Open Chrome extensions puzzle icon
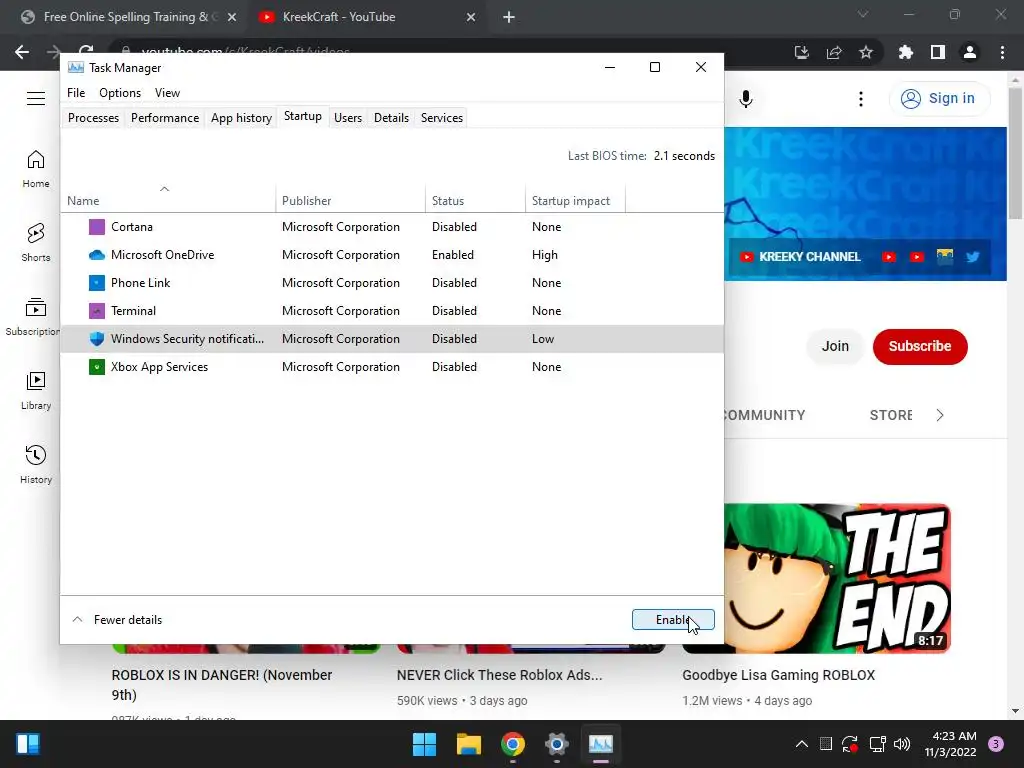The height and width of the screenshot is (768, 1024). 906,52
